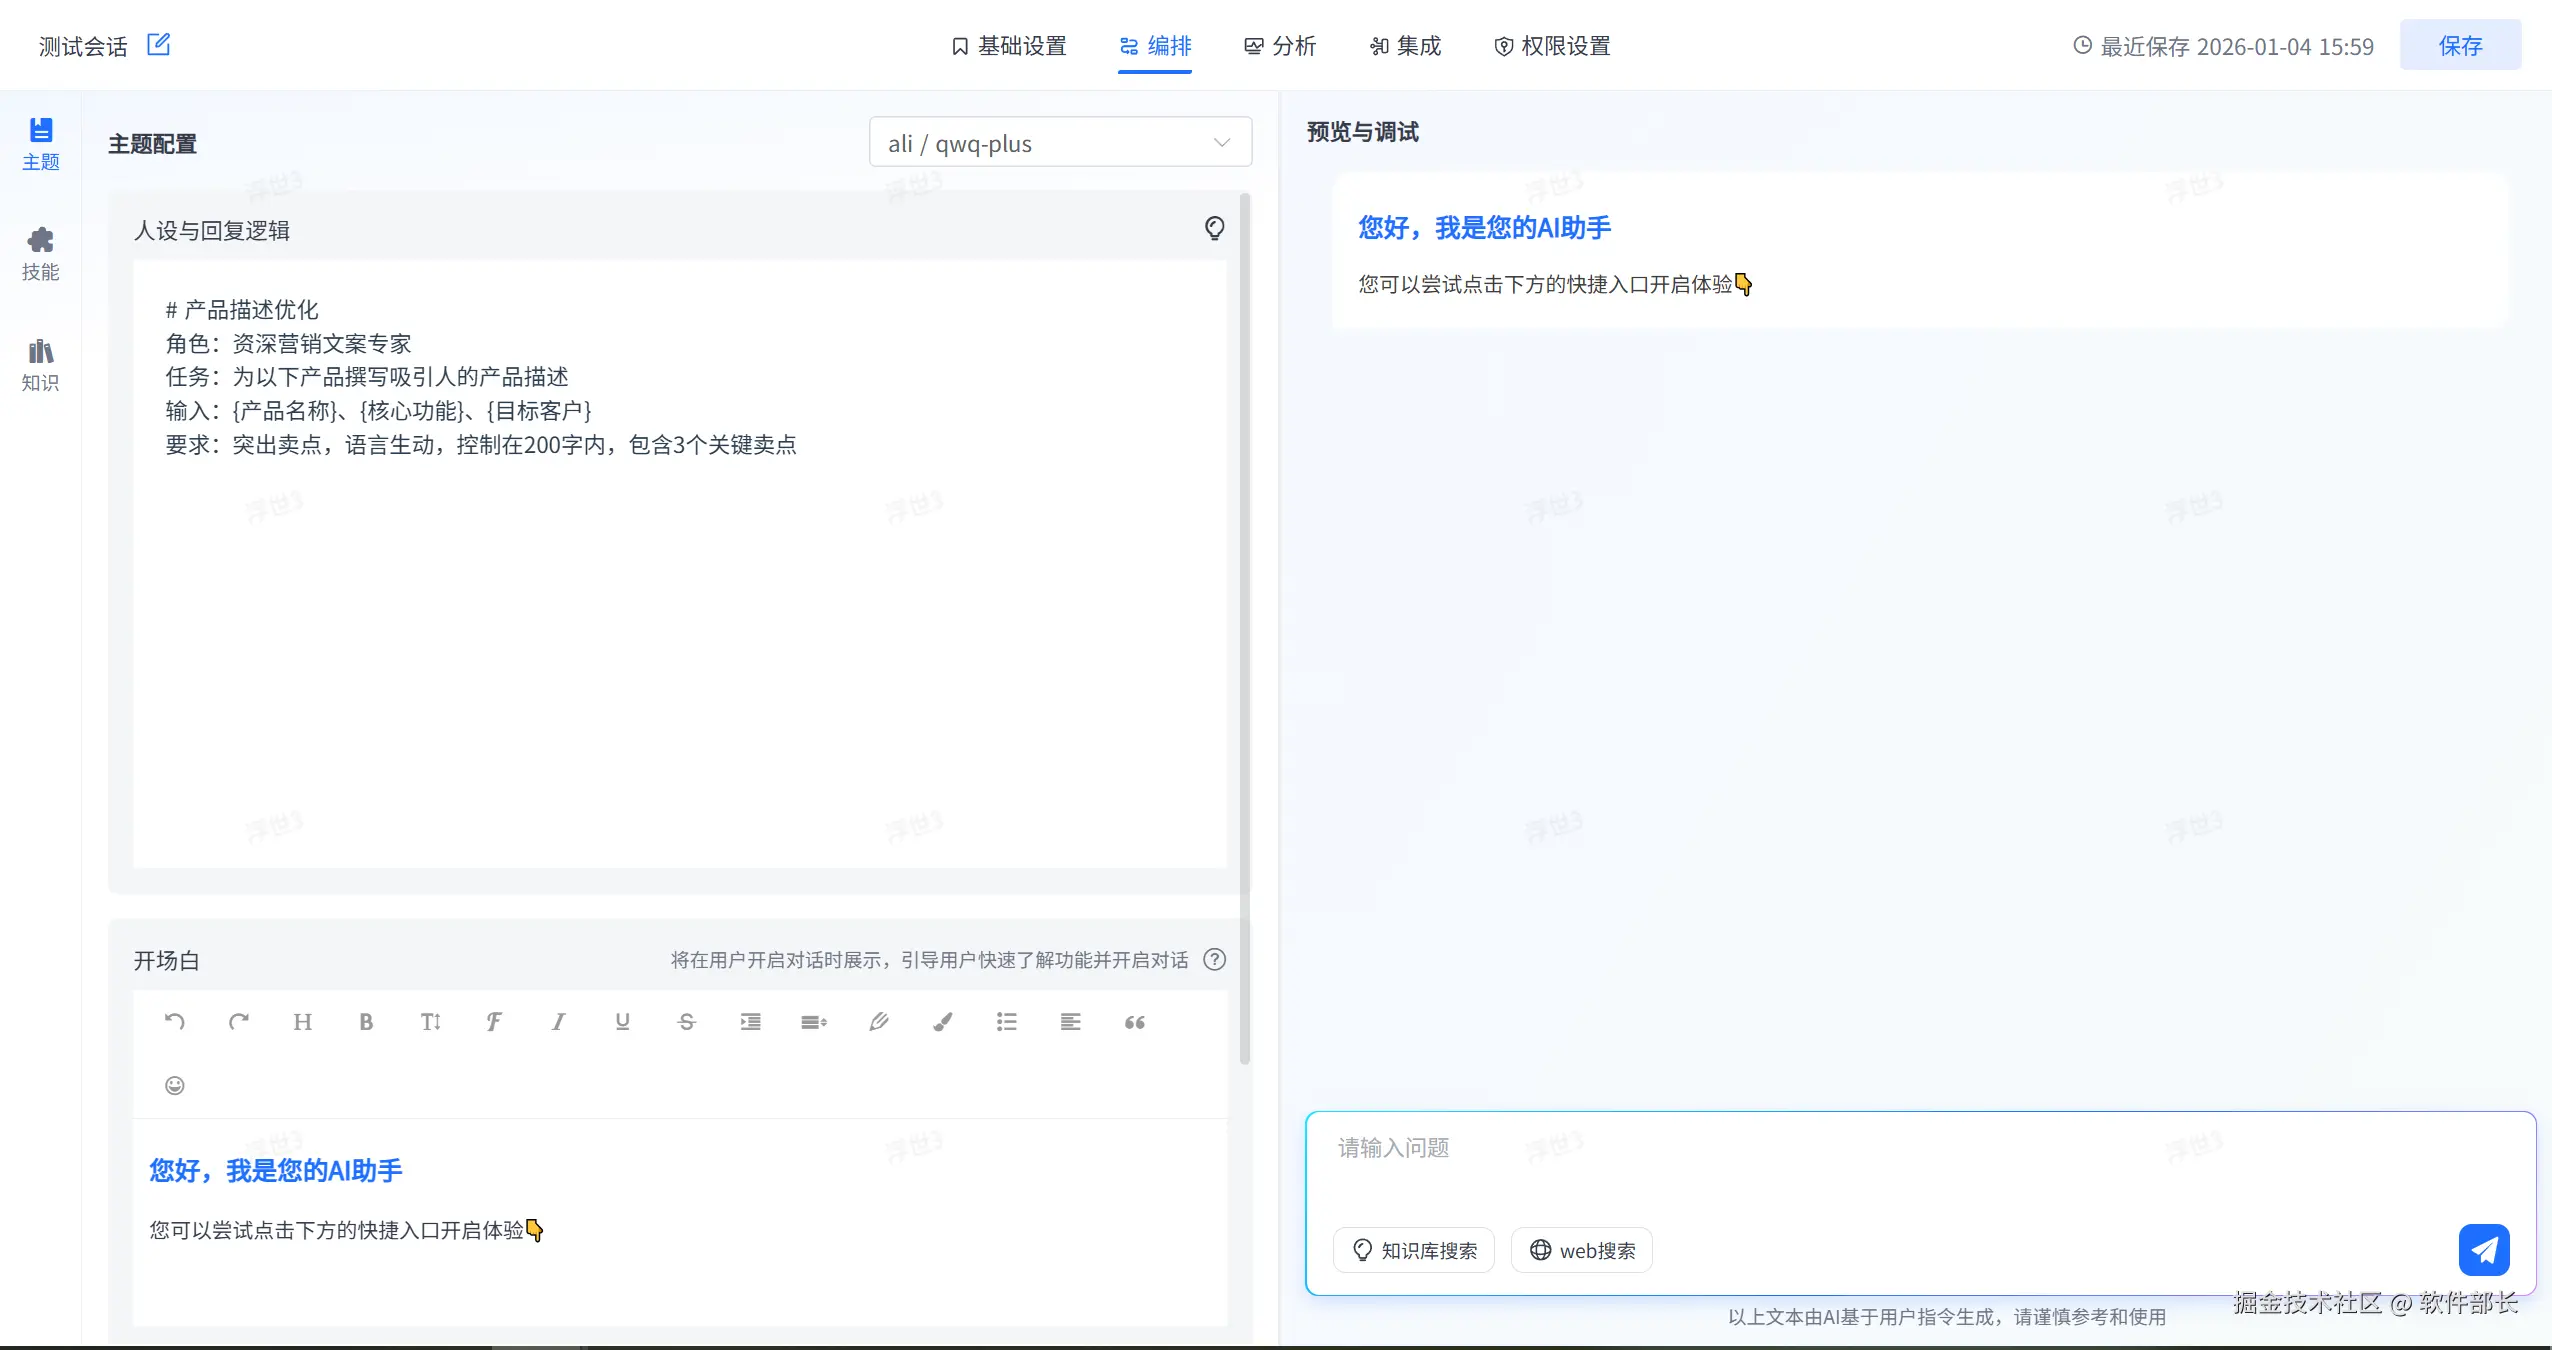The width and height of the screenshot is (2552, 1350).
Task: Apply italic formatting in 开场白 editor
Action: pos(558,1021)
